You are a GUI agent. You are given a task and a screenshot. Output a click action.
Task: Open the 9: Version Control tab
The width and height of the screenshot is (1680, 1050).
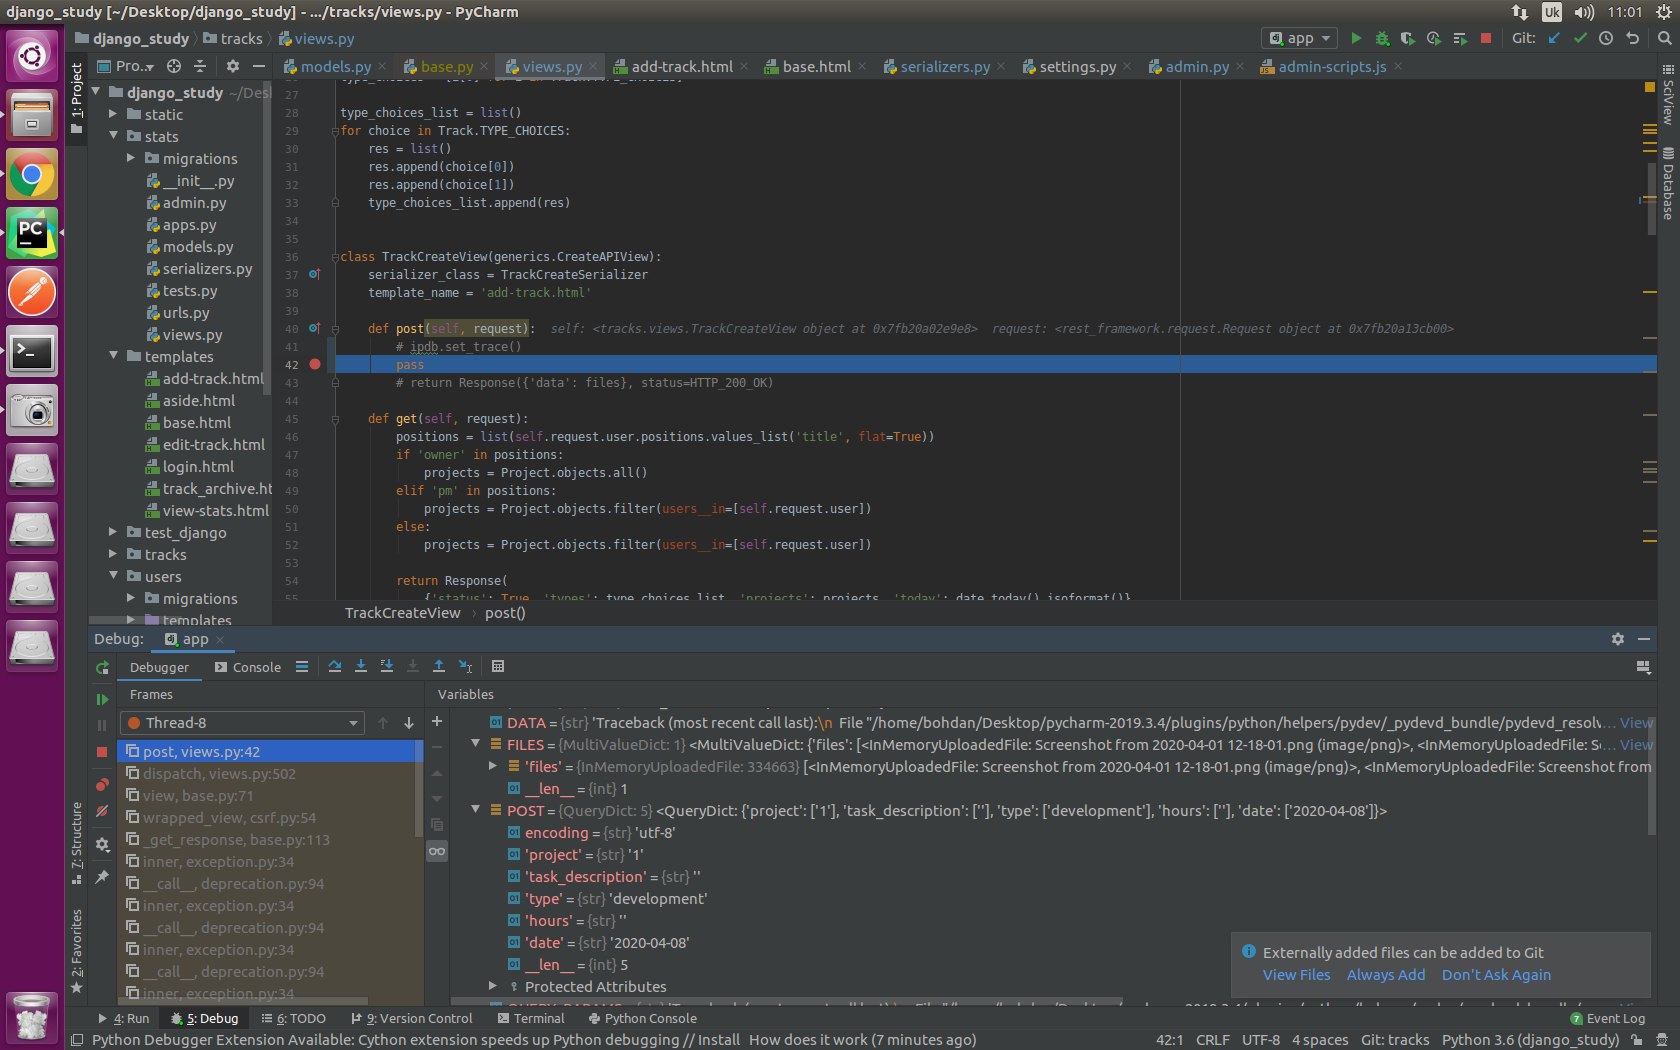pyautogui.click(x=412, y=1018)
